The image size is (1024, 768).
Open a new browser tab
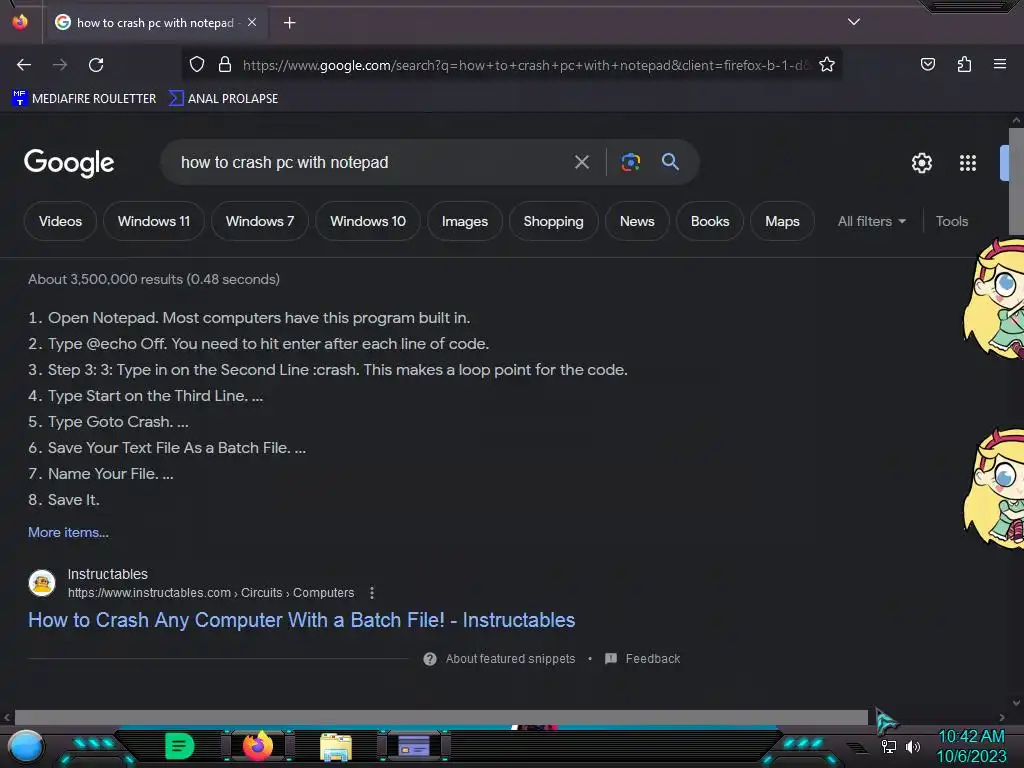289,23
